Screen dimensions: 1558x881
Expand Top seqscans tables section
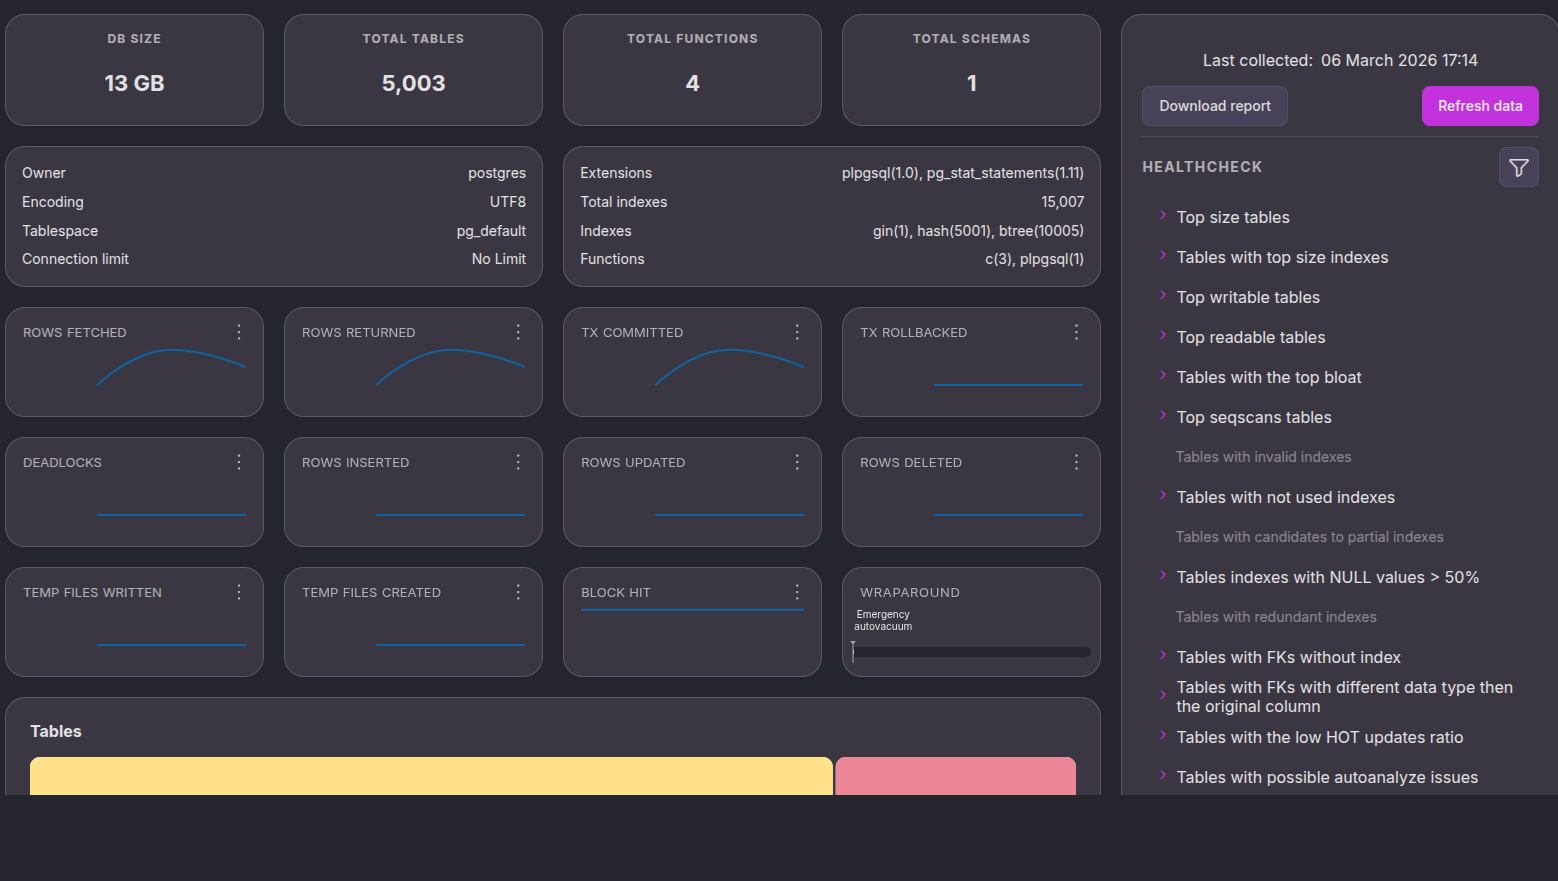click(1253, 417)
